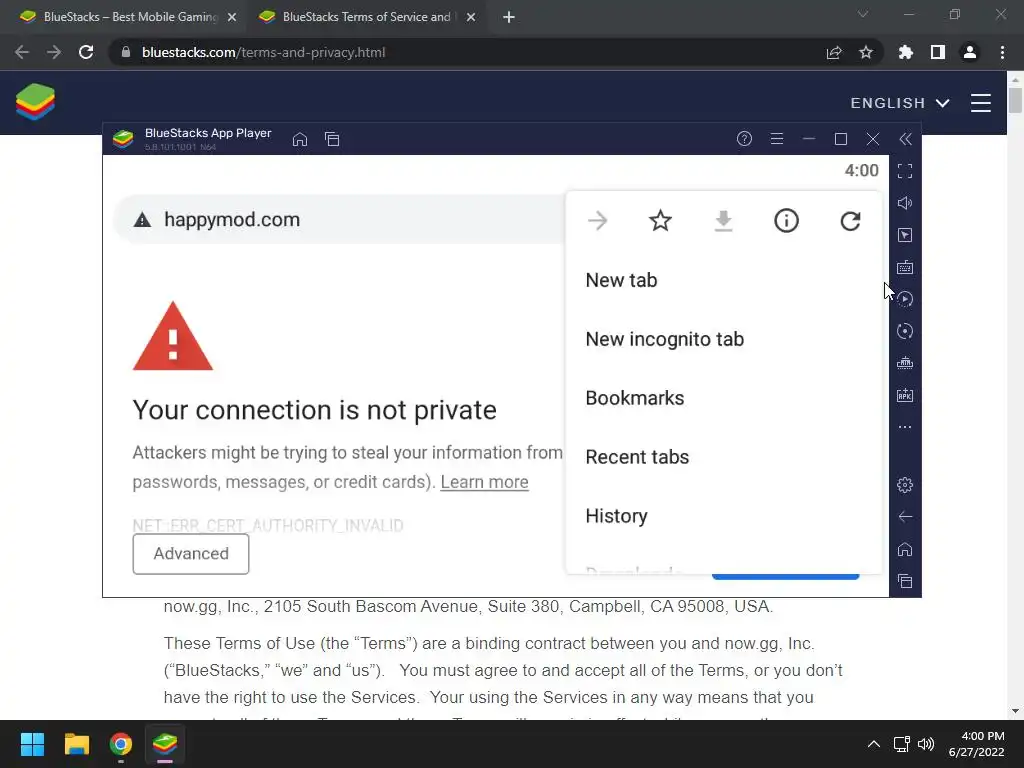Open the keyboard controls sidebar icon

(x=905, y=267)
